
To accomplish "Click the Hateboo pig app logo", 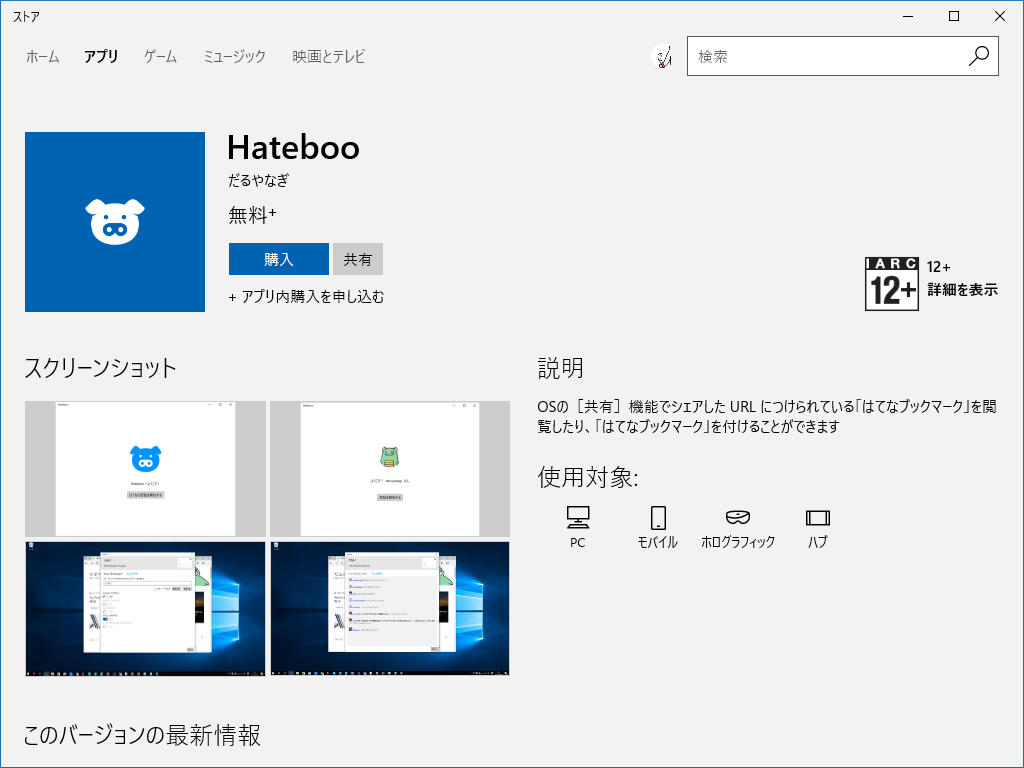I will [x=115, y=222].
